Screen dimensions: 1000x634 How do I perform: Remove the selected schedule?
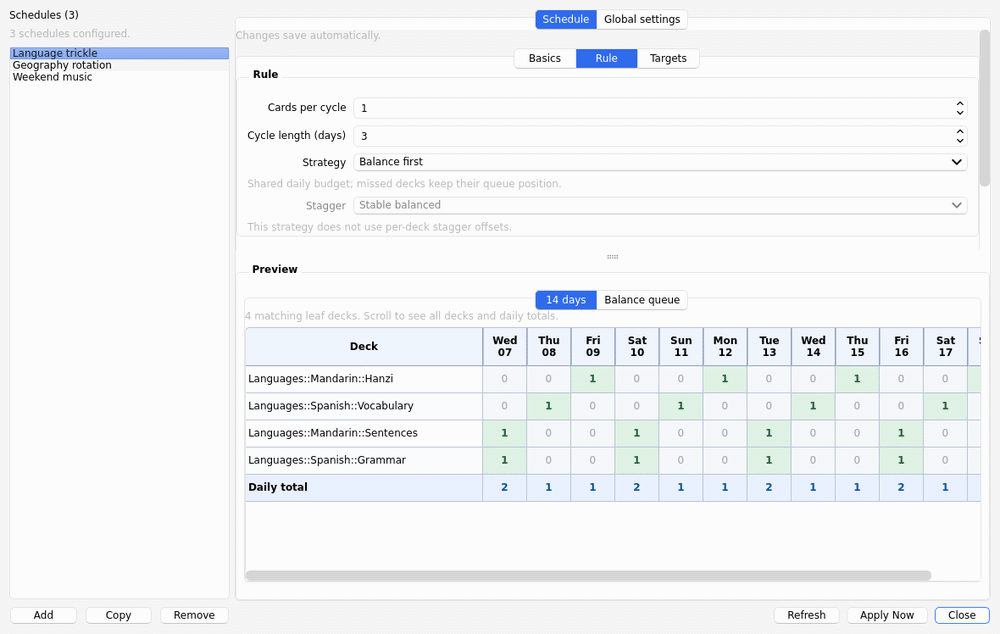[194, 615]
